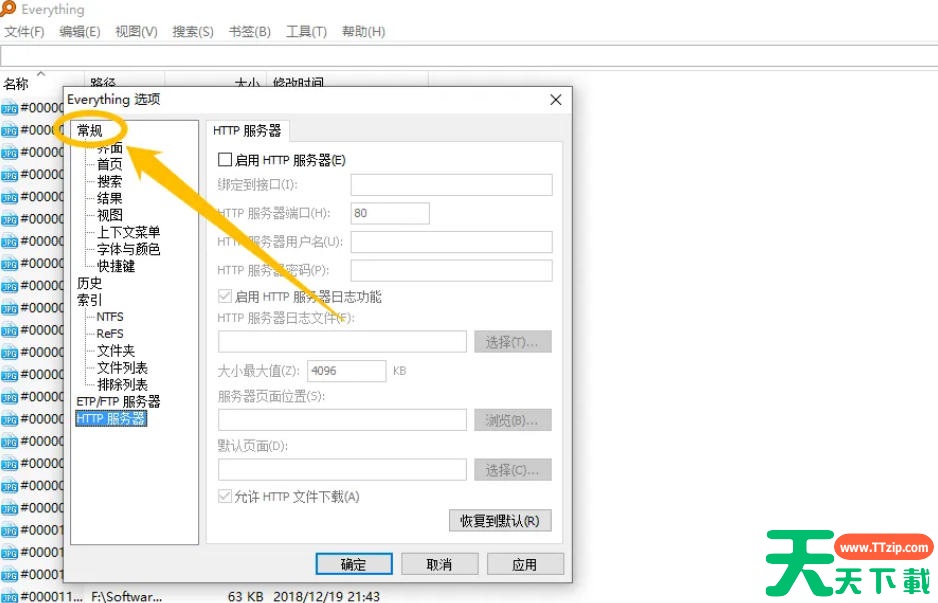Open the 工具(T) menu

(306, 31)
